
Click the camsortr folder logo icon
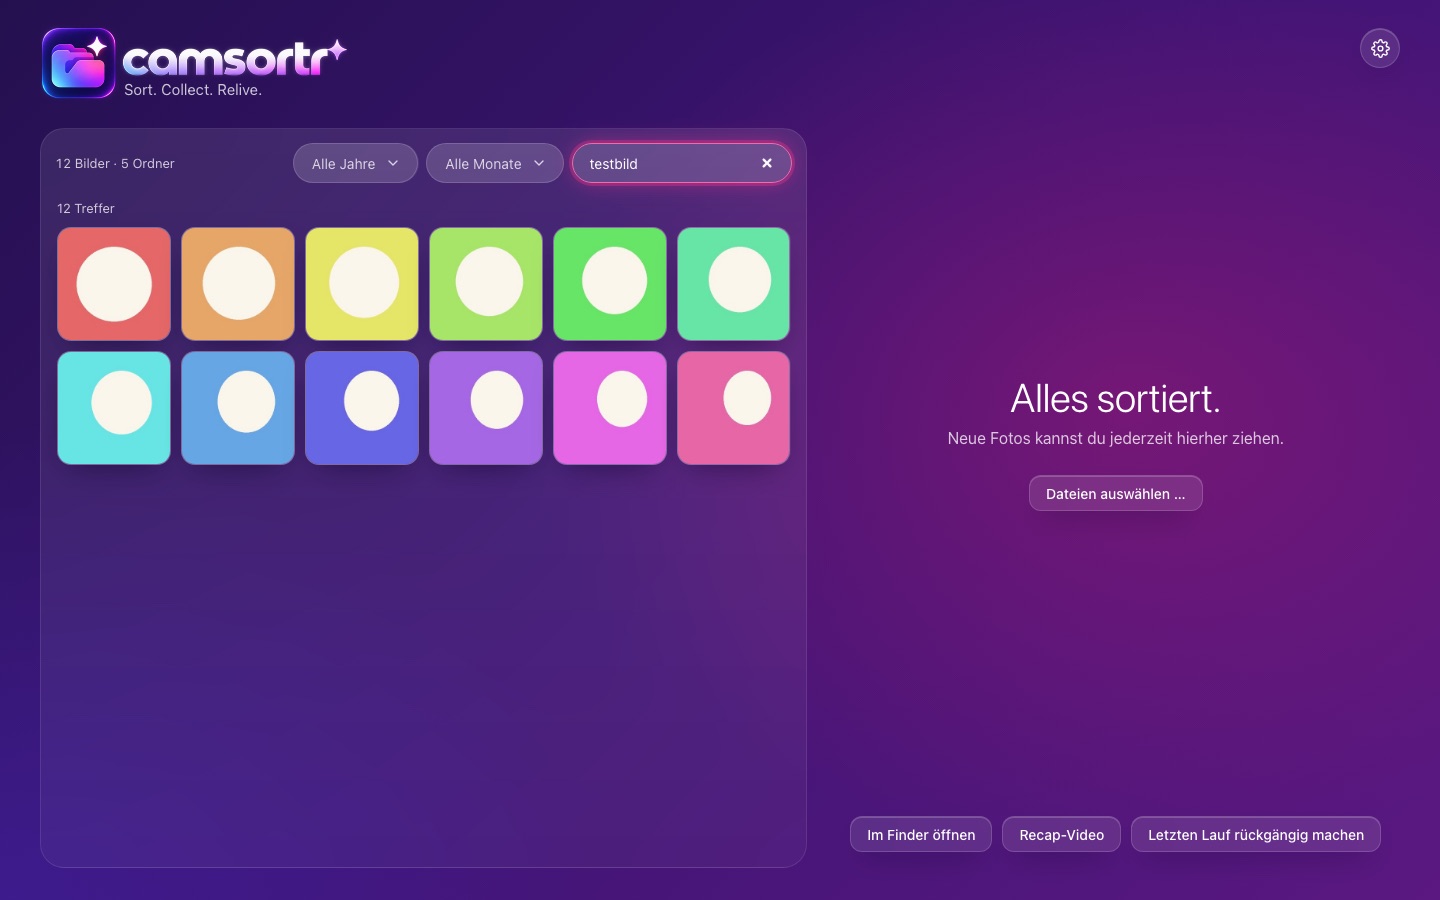[79, 63]
